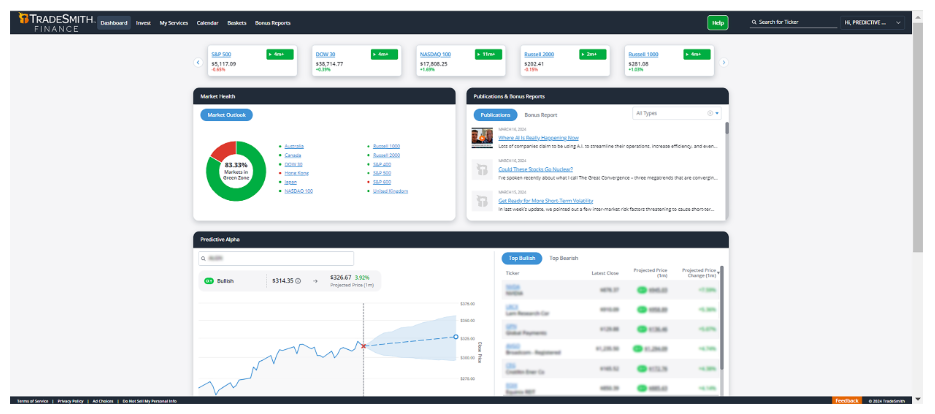Viewport: 935px width, 414px height.
Task: Select the Top Bullish tab
Action: [522, 258]
